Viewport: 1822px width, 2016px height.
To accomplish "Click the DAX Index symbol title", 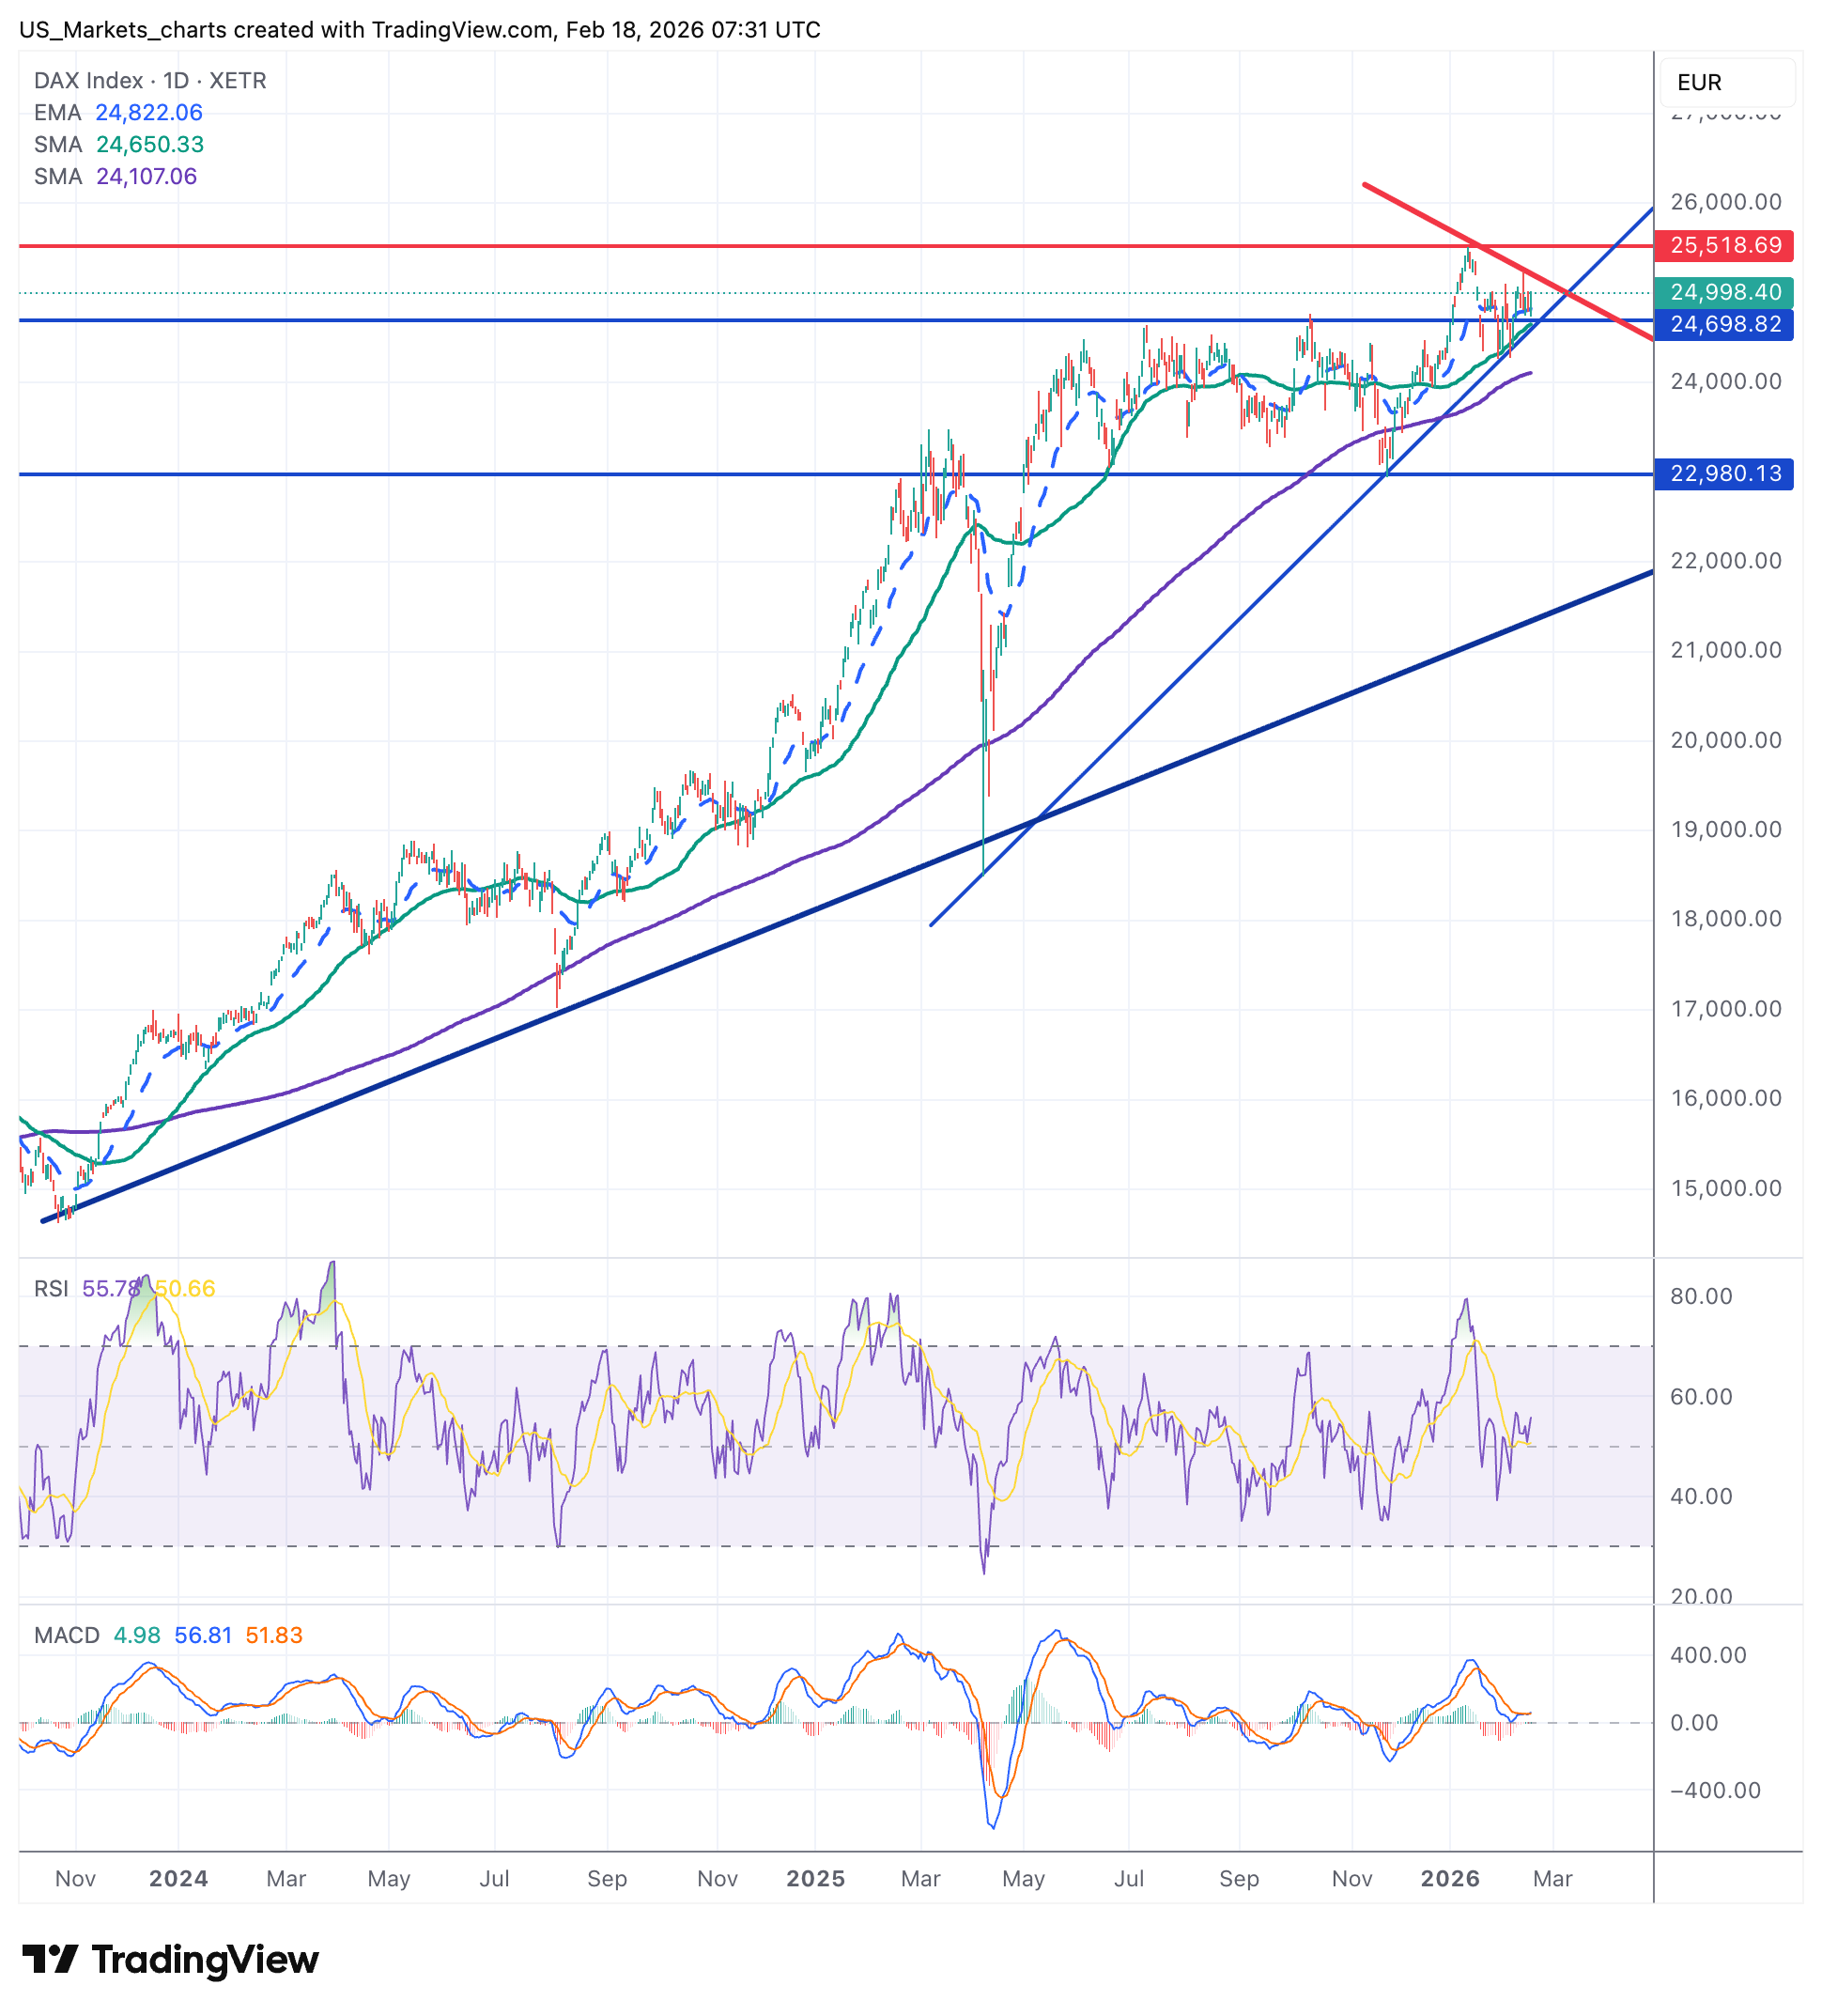I will point(150,80).
